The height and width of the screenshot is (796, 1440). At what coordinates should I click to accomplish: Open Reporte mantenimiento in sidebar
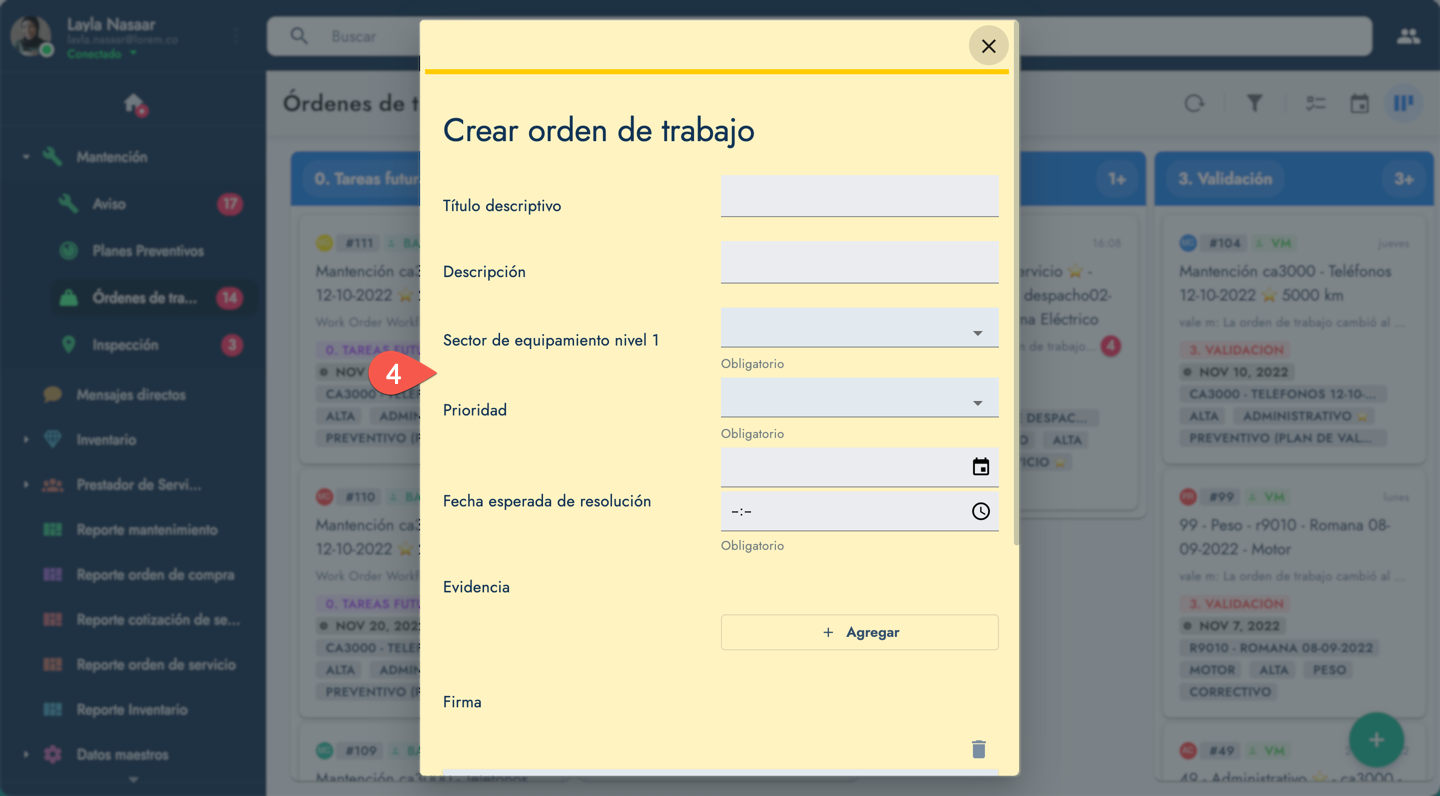(x=146, y=530)
